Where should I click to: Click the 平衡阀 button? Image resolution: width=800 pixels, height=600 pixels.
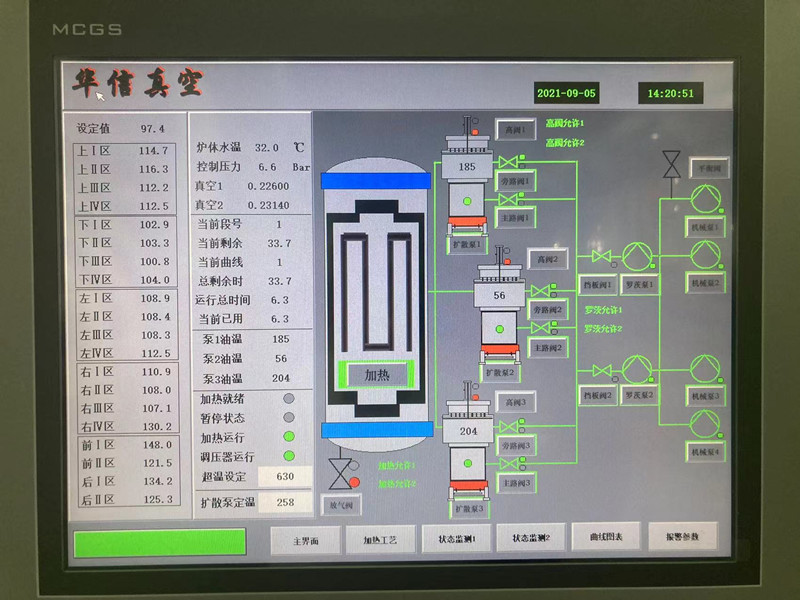coord(709,168)
